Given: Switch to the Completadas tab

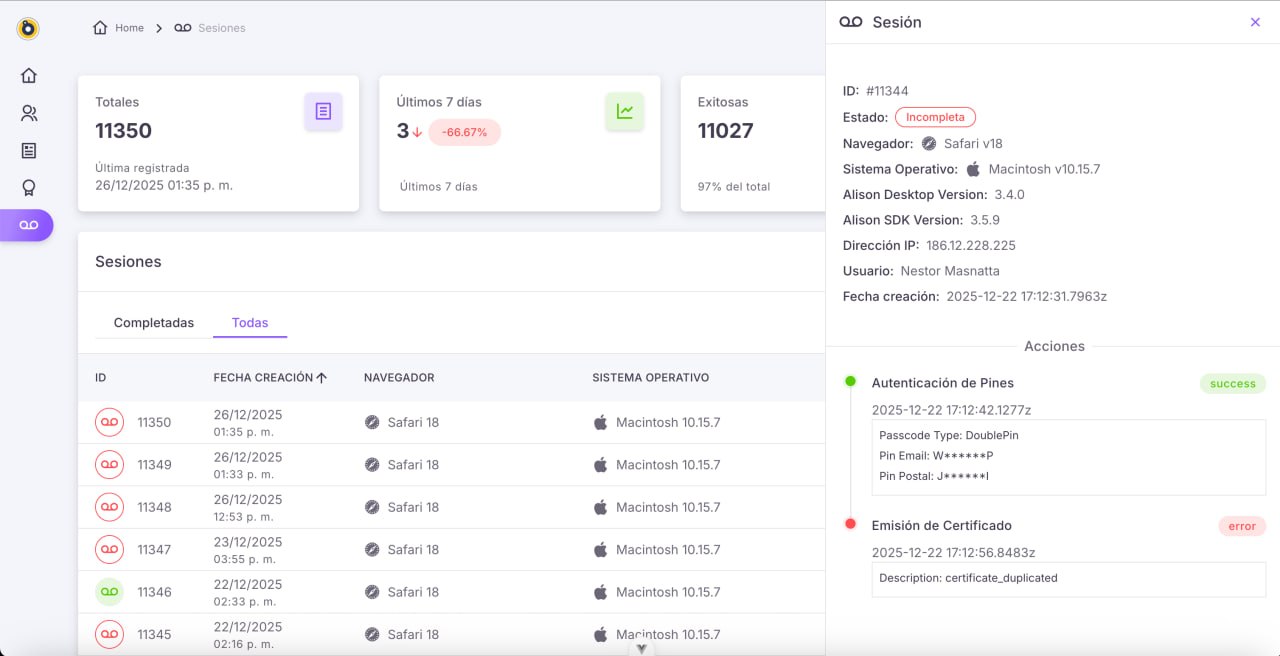Looking at the screenshot, I should (154, 323).
